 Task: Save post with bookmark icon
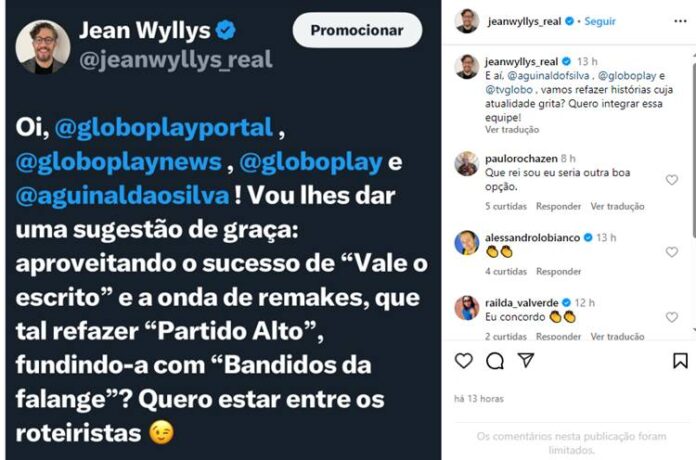(x=680, y=361)
